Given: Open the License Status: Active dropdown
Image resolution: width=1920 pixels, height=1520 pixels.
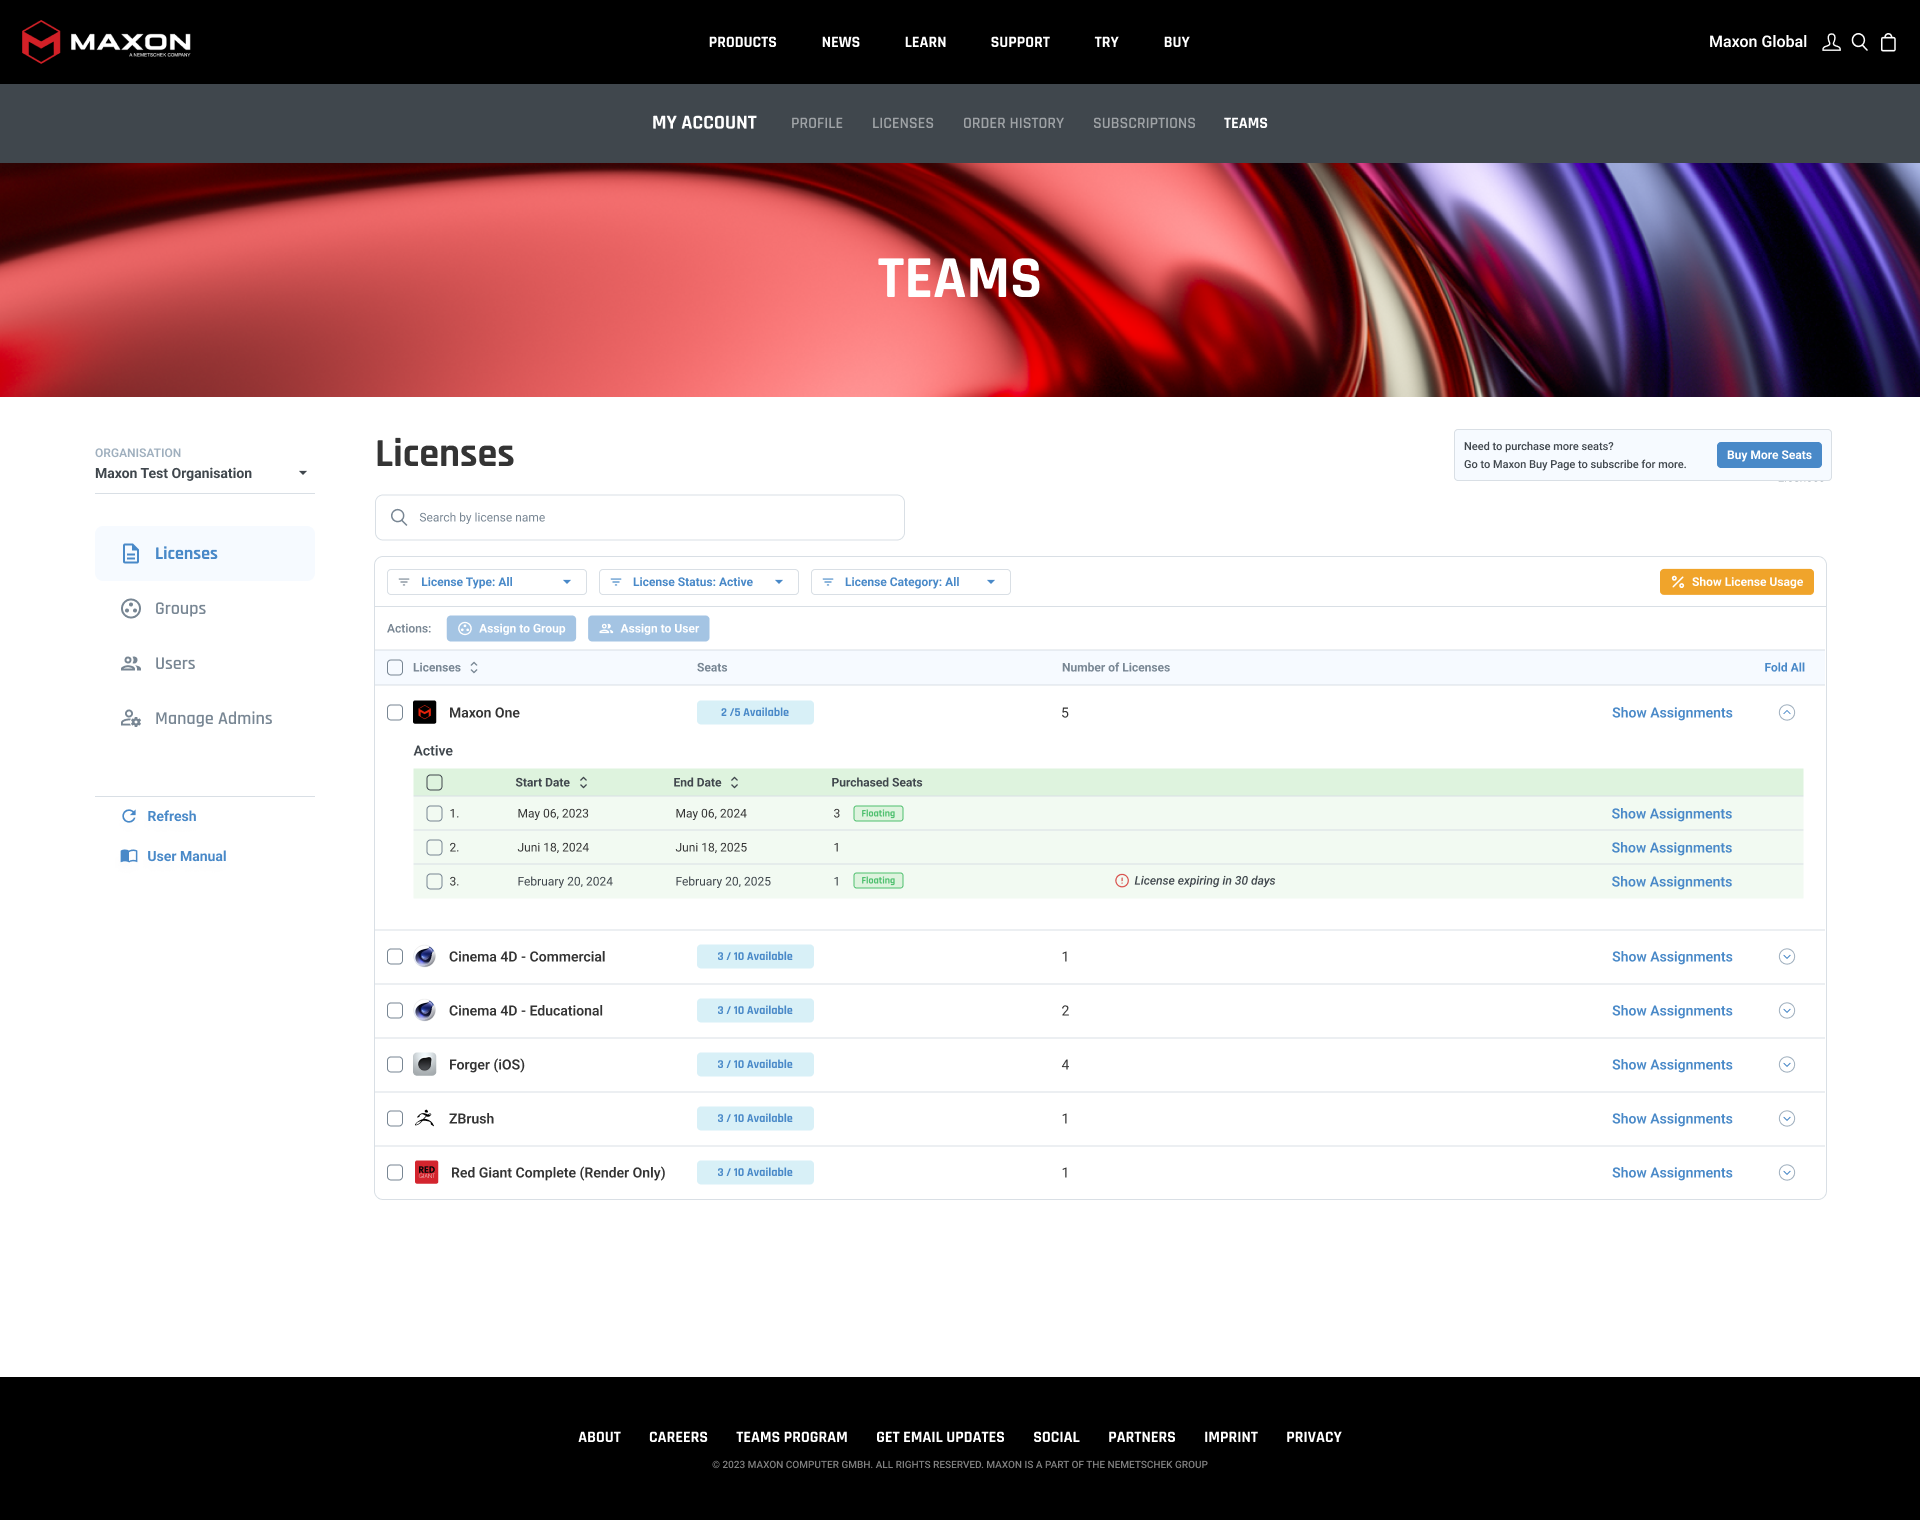Looking at the screenshot, I should 699,582.
